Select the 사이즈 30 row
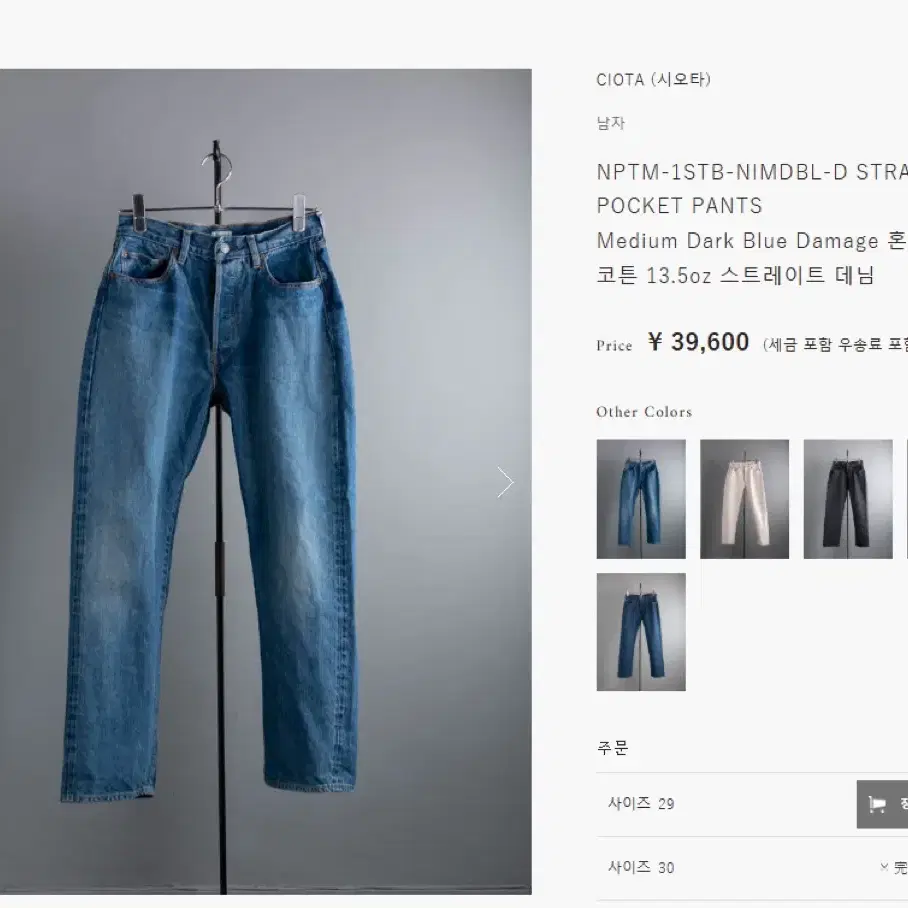 pos(752,867)
